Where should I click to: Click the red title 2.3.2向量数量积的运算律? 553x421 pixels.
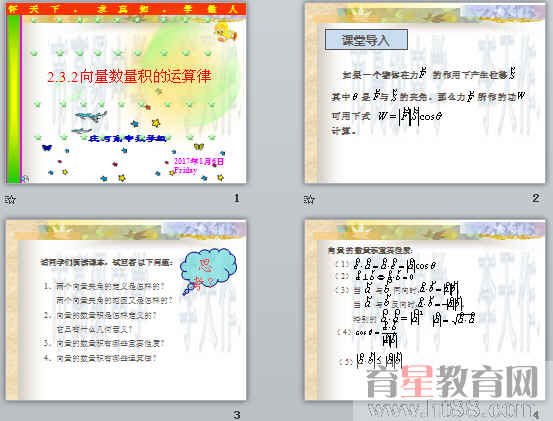pos(129,77)
